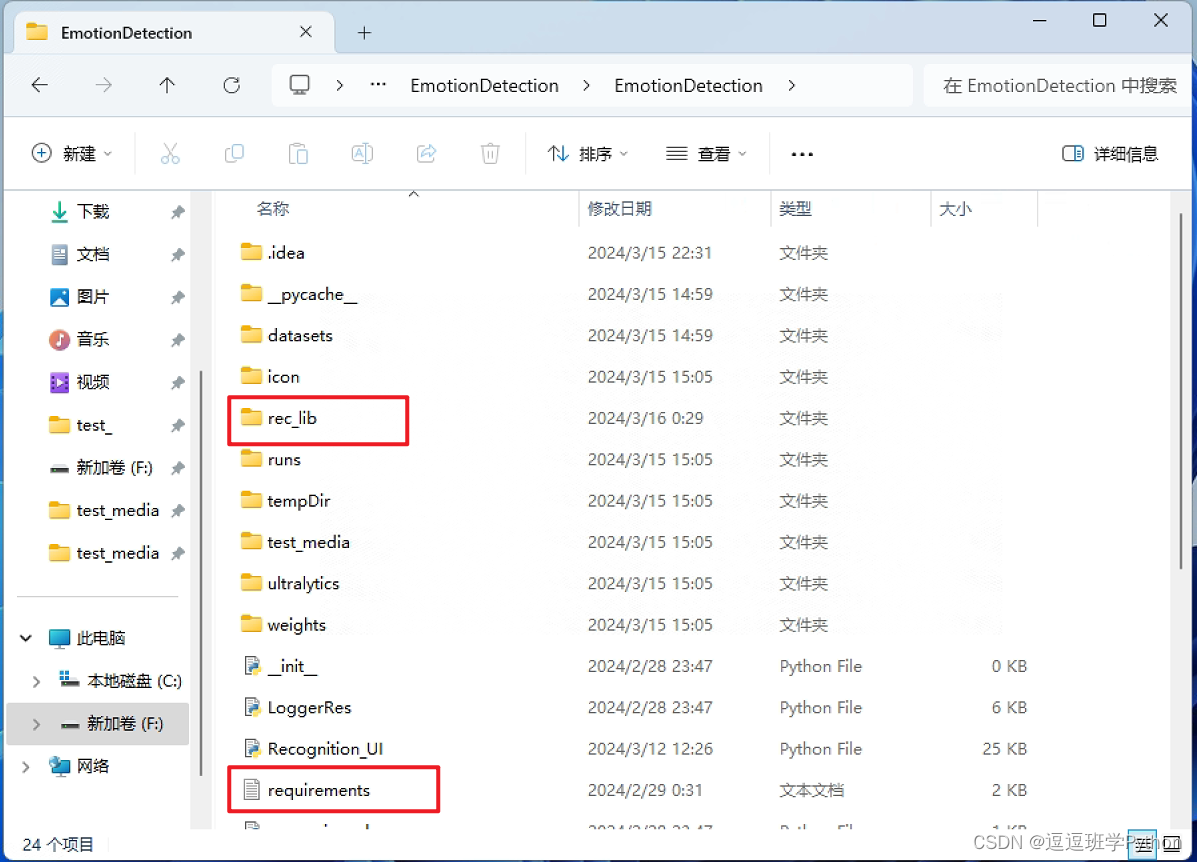The height and width of the screenshot is (862, 1197).
Task: Open the 查看 view dropdown
Action: coord(706,153)
